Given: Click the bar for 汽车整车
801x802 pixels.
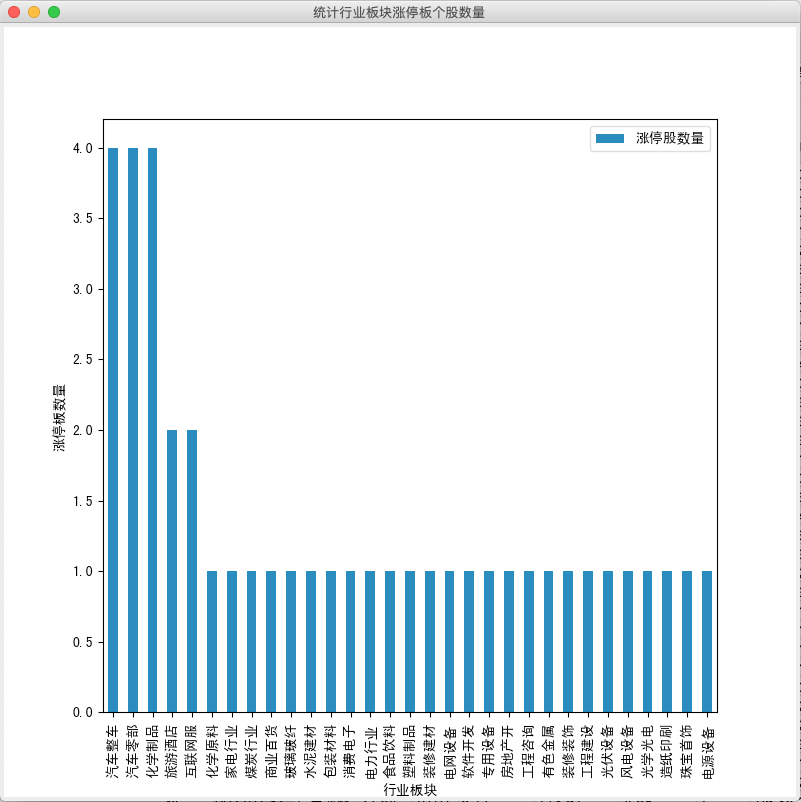Looking at the screenshot, I should (113, 430).
